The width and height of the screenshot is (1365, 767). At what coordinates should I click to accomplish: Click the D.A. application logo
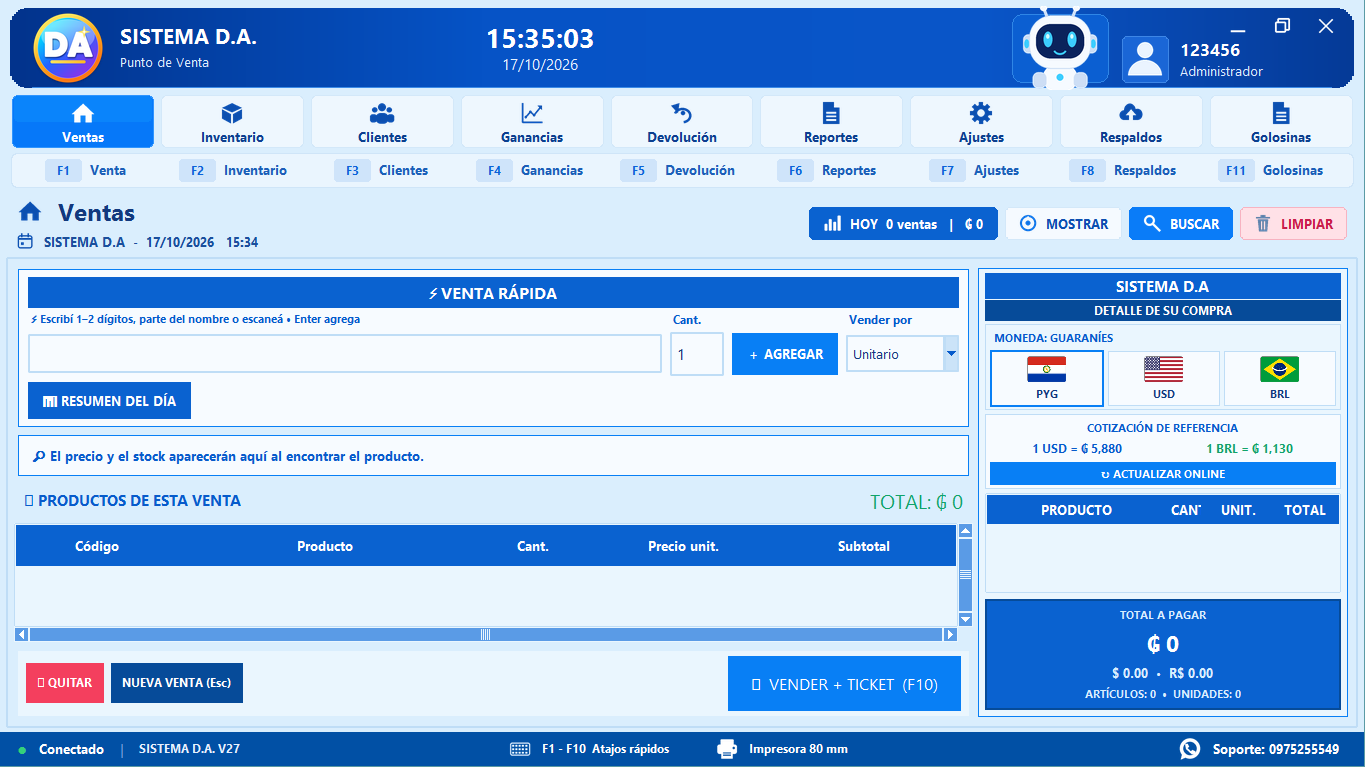click(x=67, y=48)
